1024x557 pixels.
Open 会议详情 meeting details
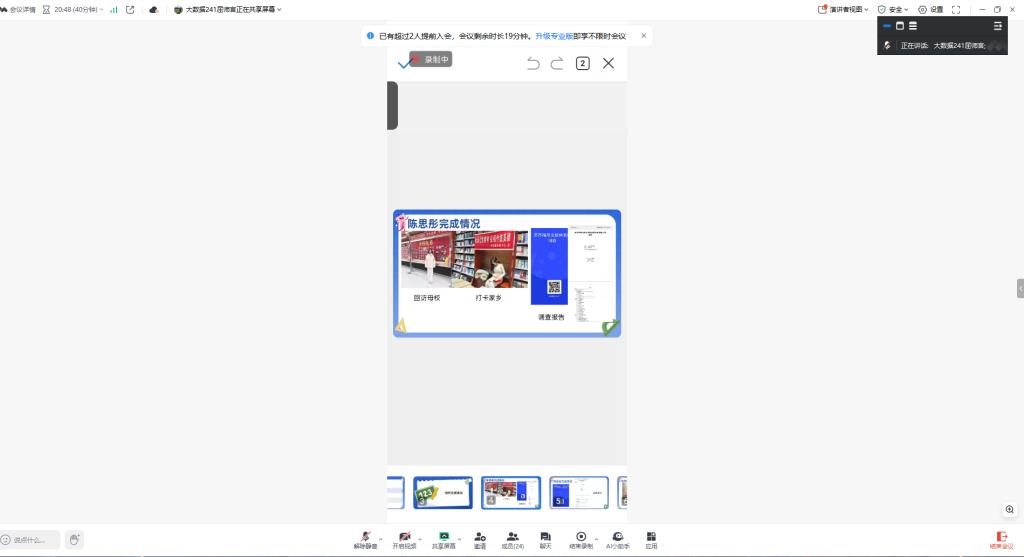pos(18,9)
